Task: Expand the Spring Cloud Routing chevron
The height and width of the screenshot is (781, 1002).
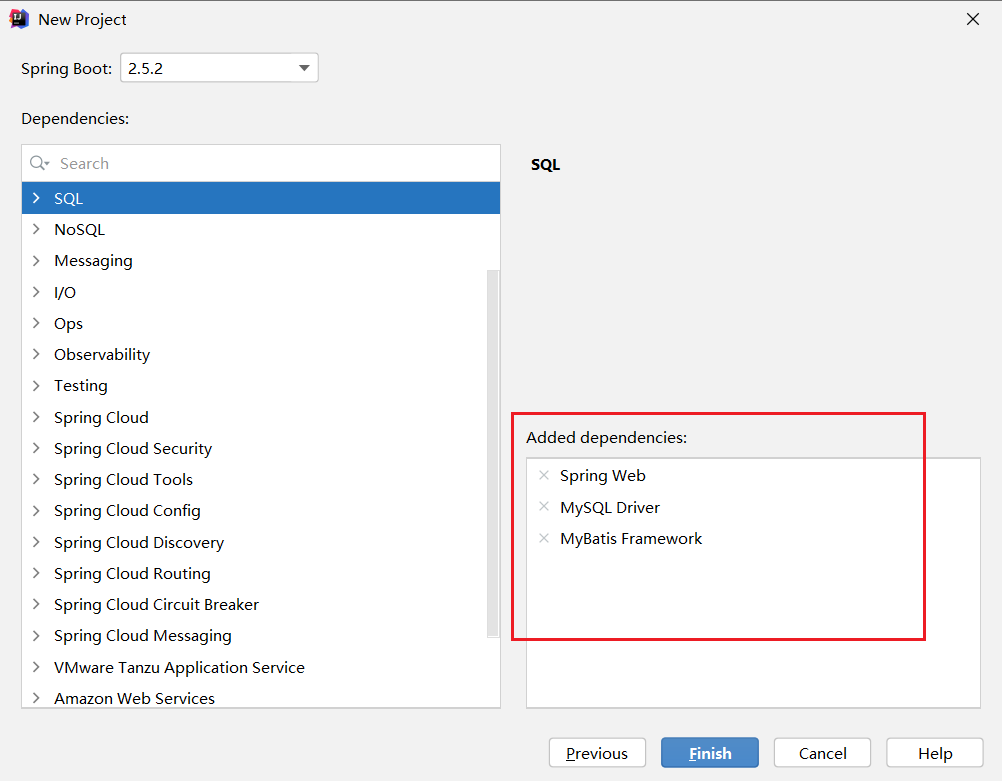Action: [x=36, y=573]
